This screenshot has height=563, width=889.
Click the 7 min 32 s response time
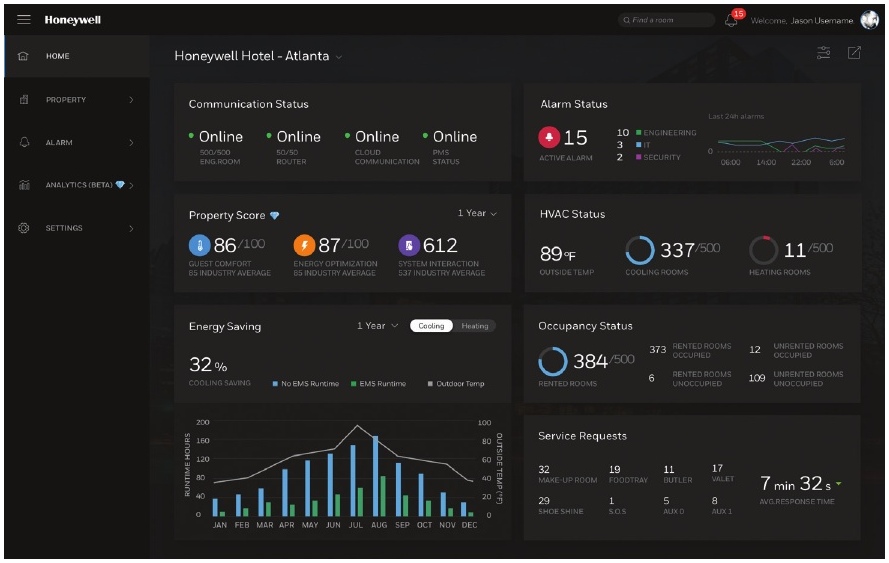(795, 484)
